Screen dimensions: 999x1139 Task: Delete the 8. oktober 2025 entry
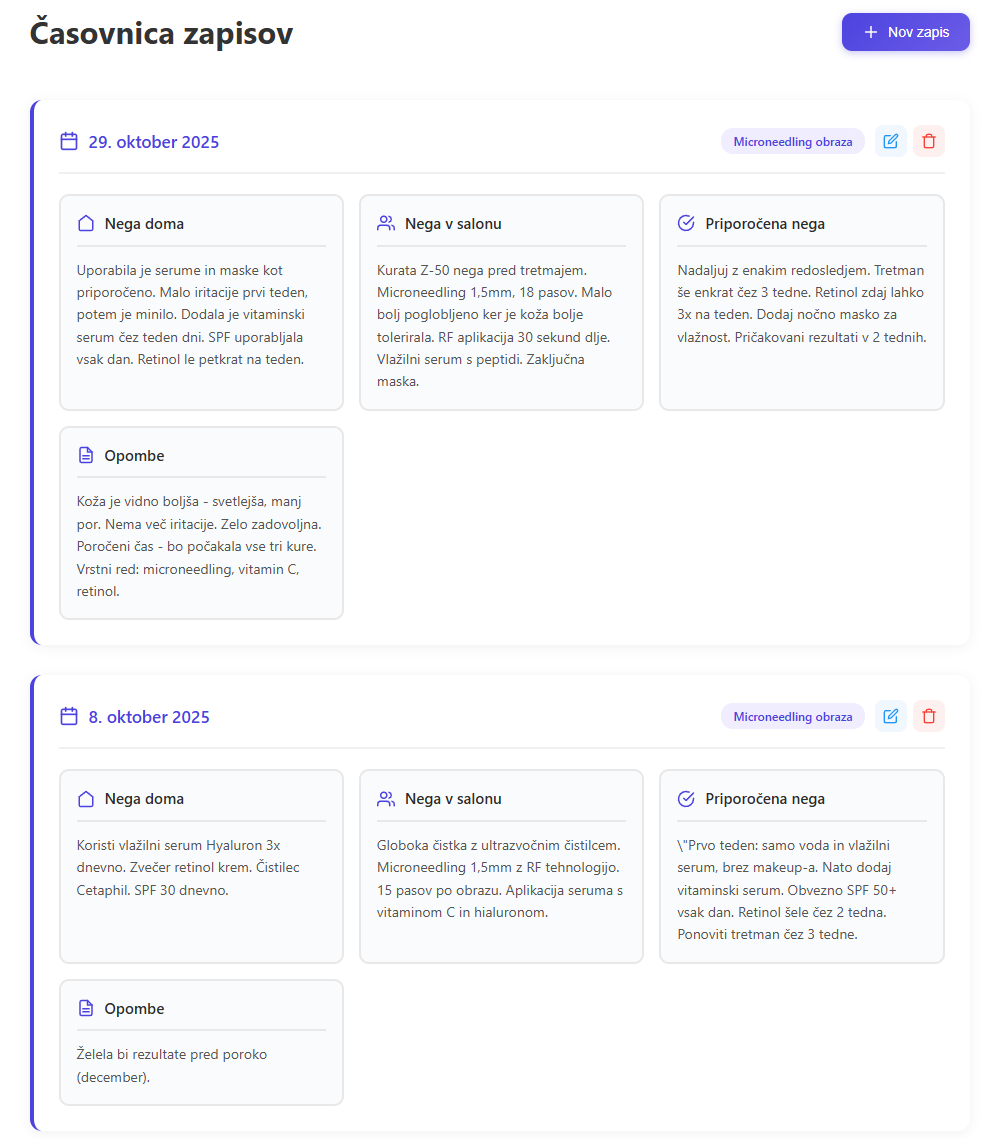pos(929,716)
